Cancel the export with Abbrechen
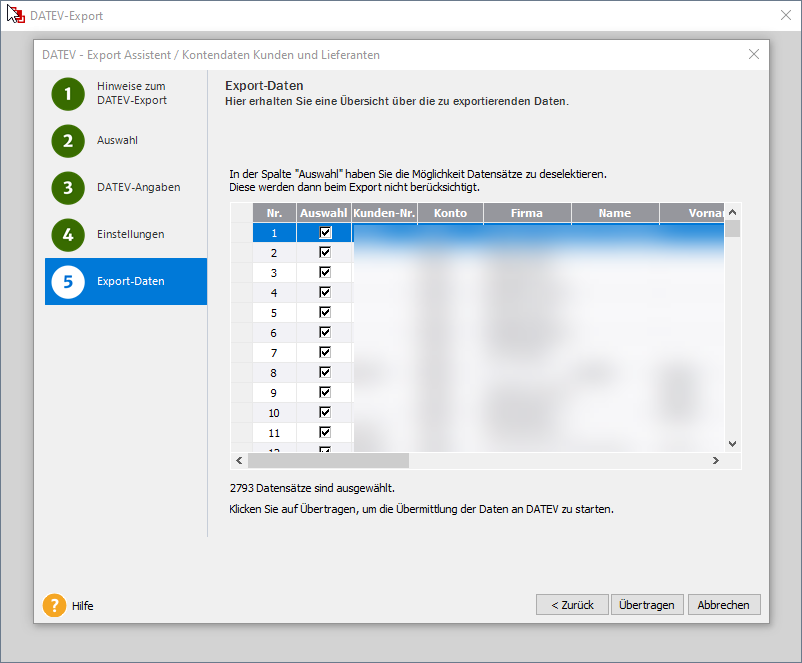This screenshot has height=663, width=802. coord(724,605)
